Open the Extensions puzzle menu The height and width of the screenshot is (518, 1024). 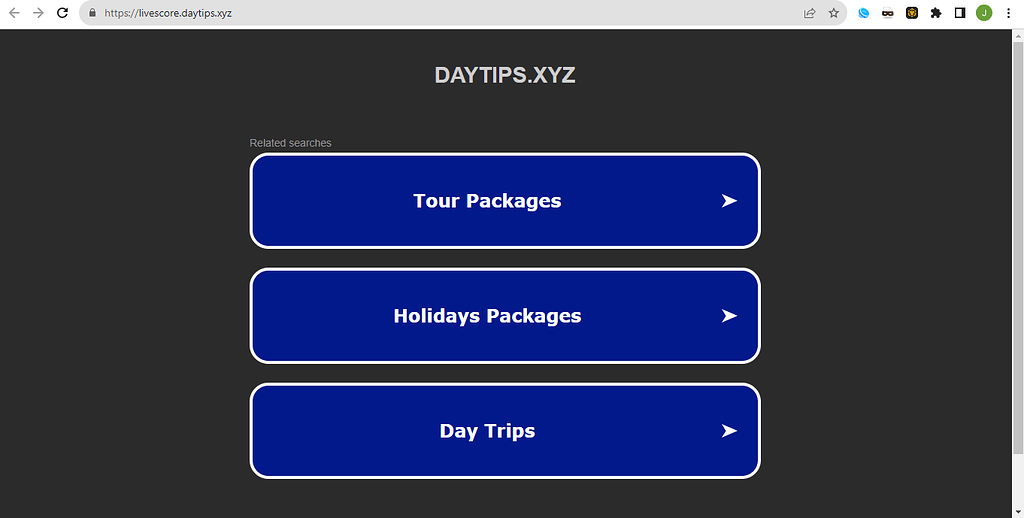pyautogui.click(x=936, y=13)
